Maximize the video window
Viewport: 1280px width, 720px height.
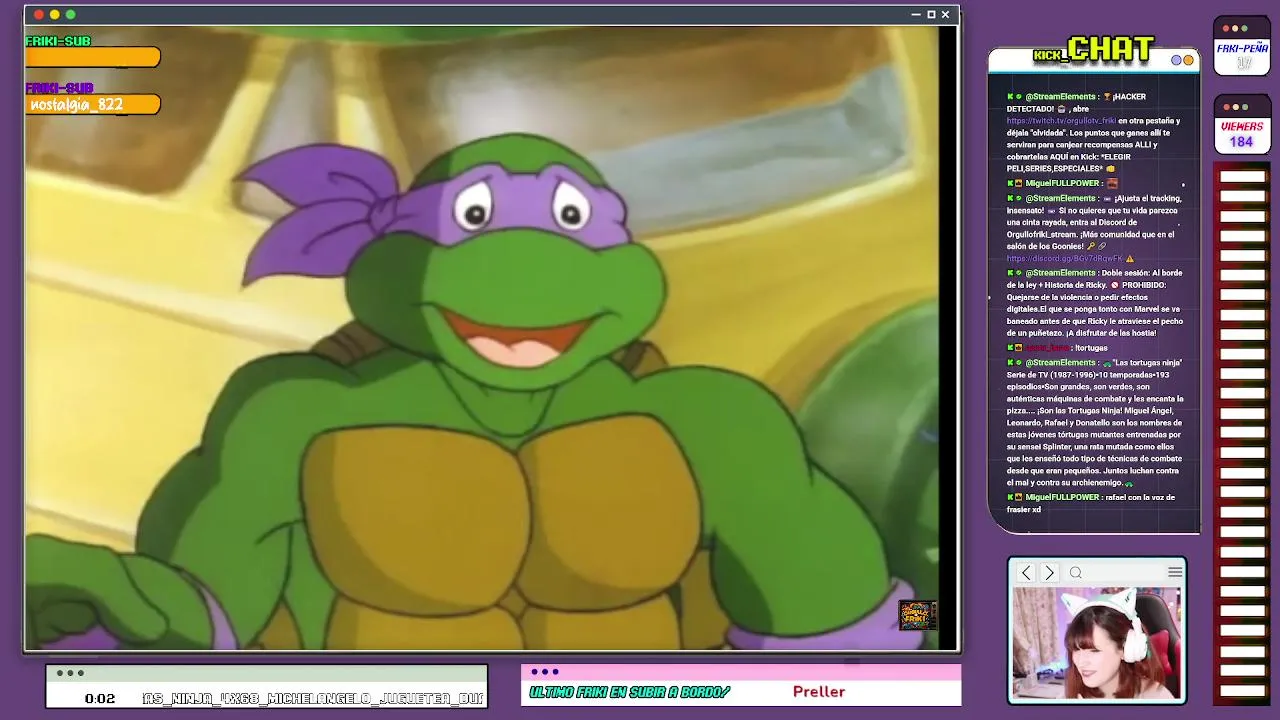pyautogui.click(x=931, y=14)
